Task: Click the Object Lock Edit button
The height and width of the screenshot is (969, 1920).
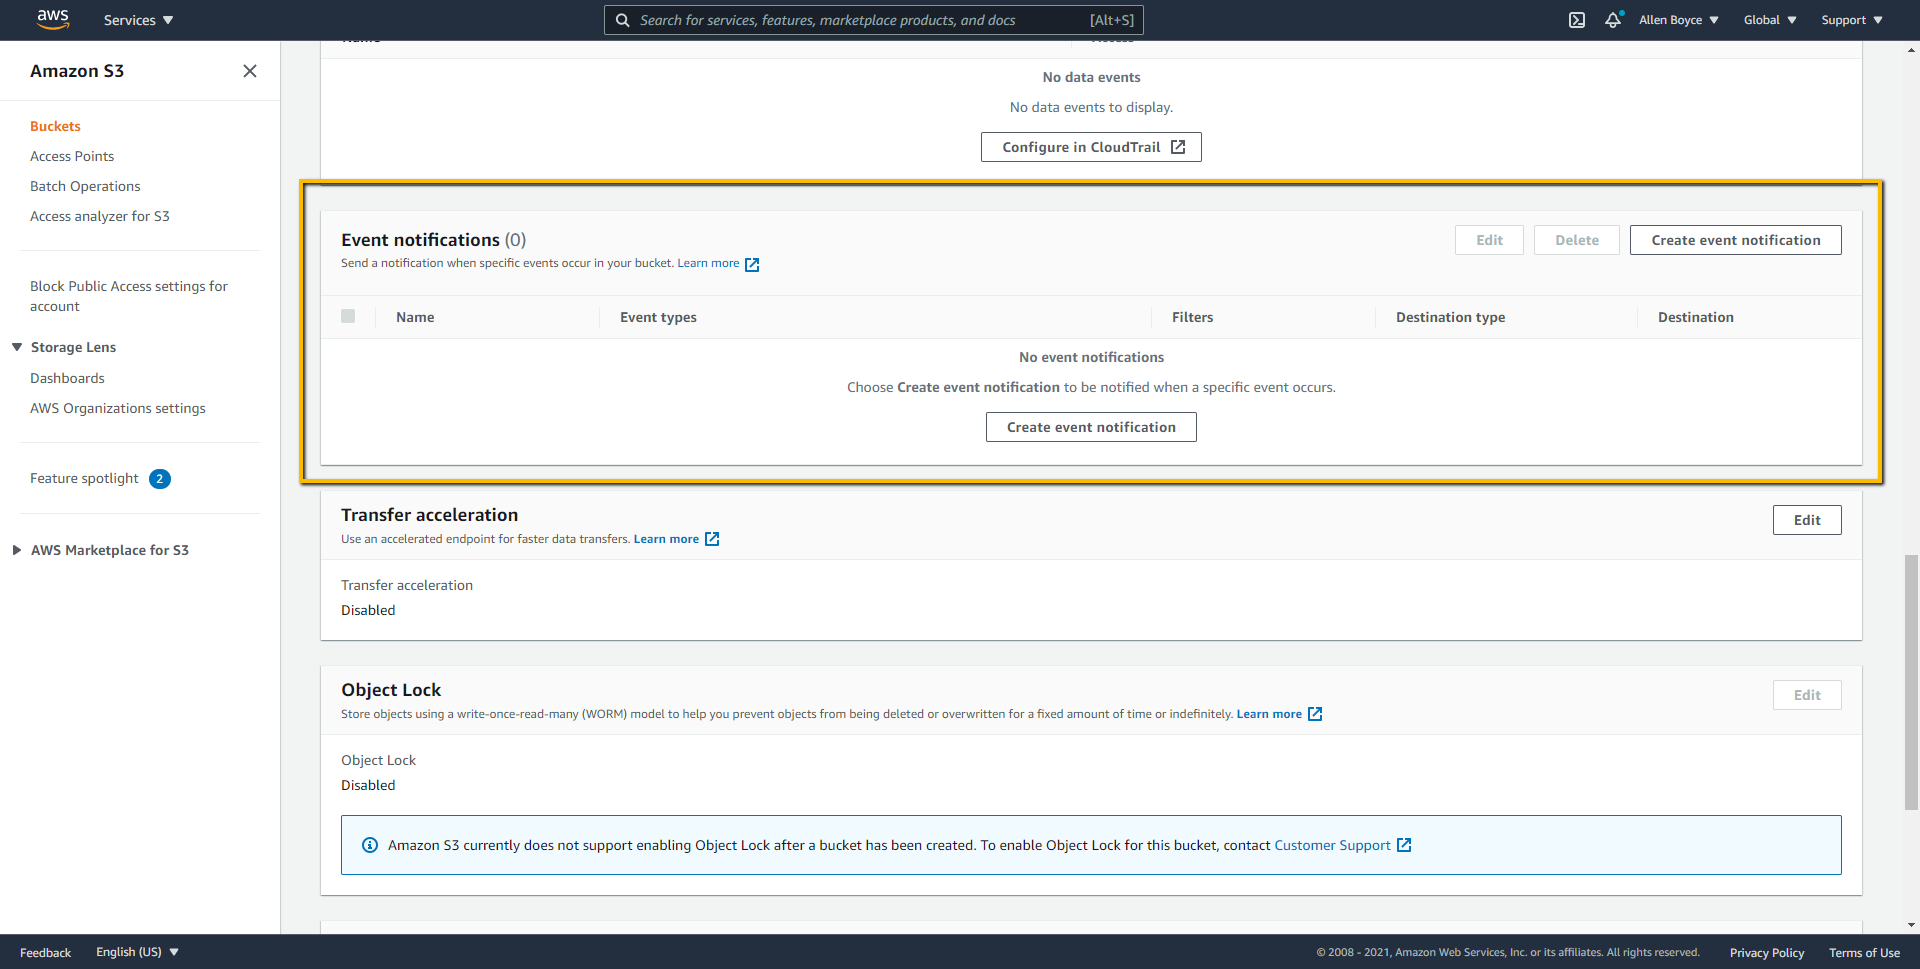Action: [1807, 695]
